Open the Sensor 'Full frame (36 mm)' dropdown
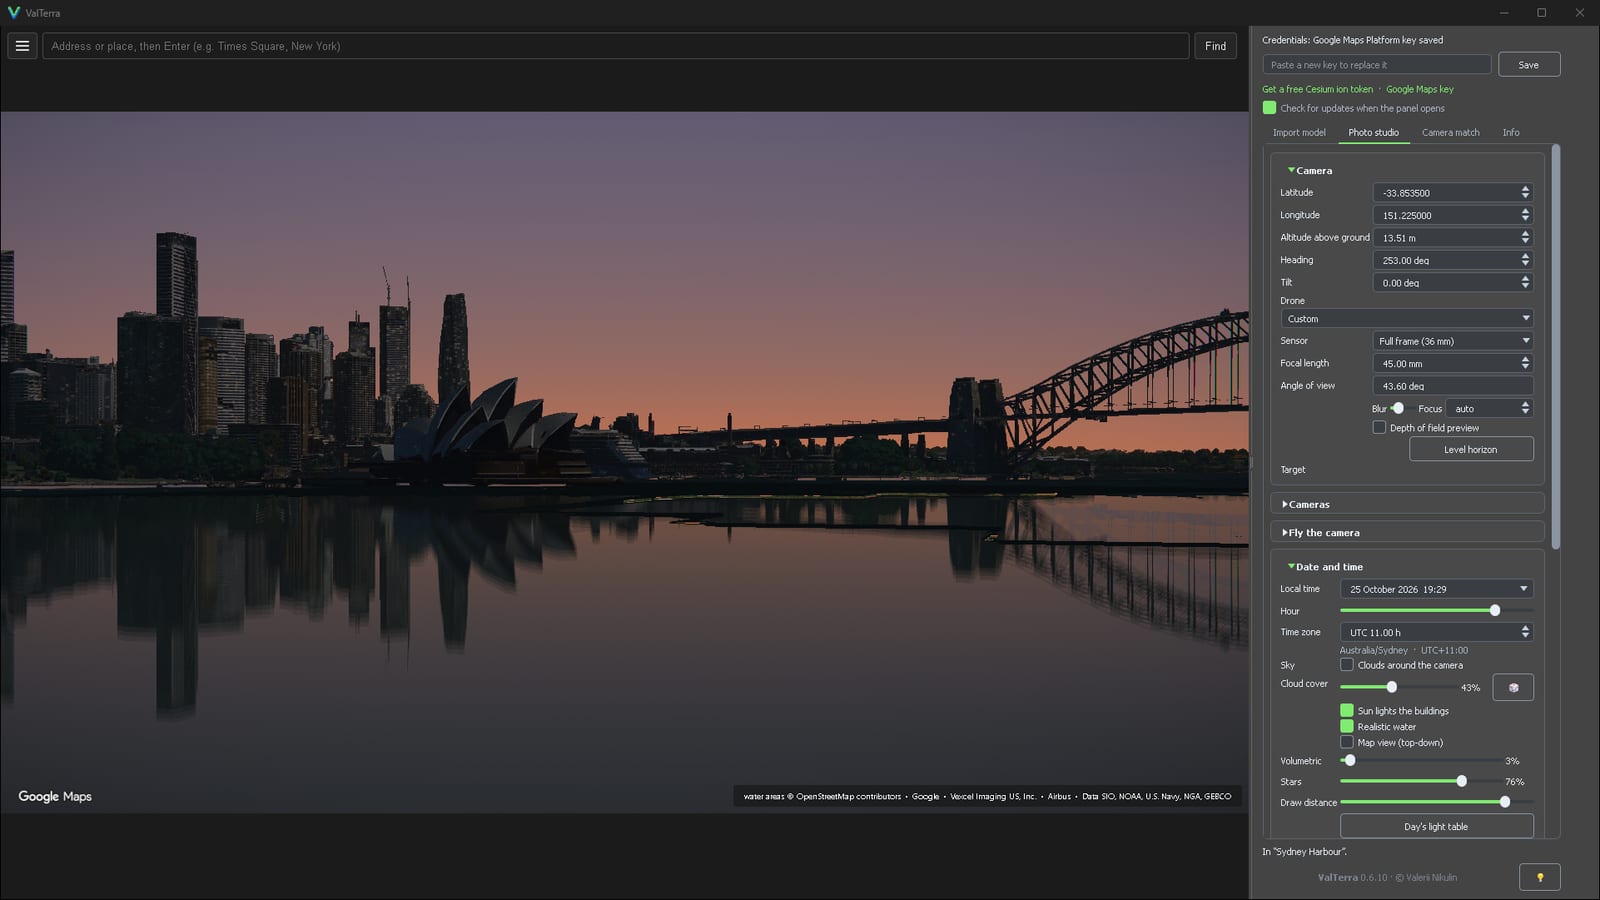 pos(1453,341)
